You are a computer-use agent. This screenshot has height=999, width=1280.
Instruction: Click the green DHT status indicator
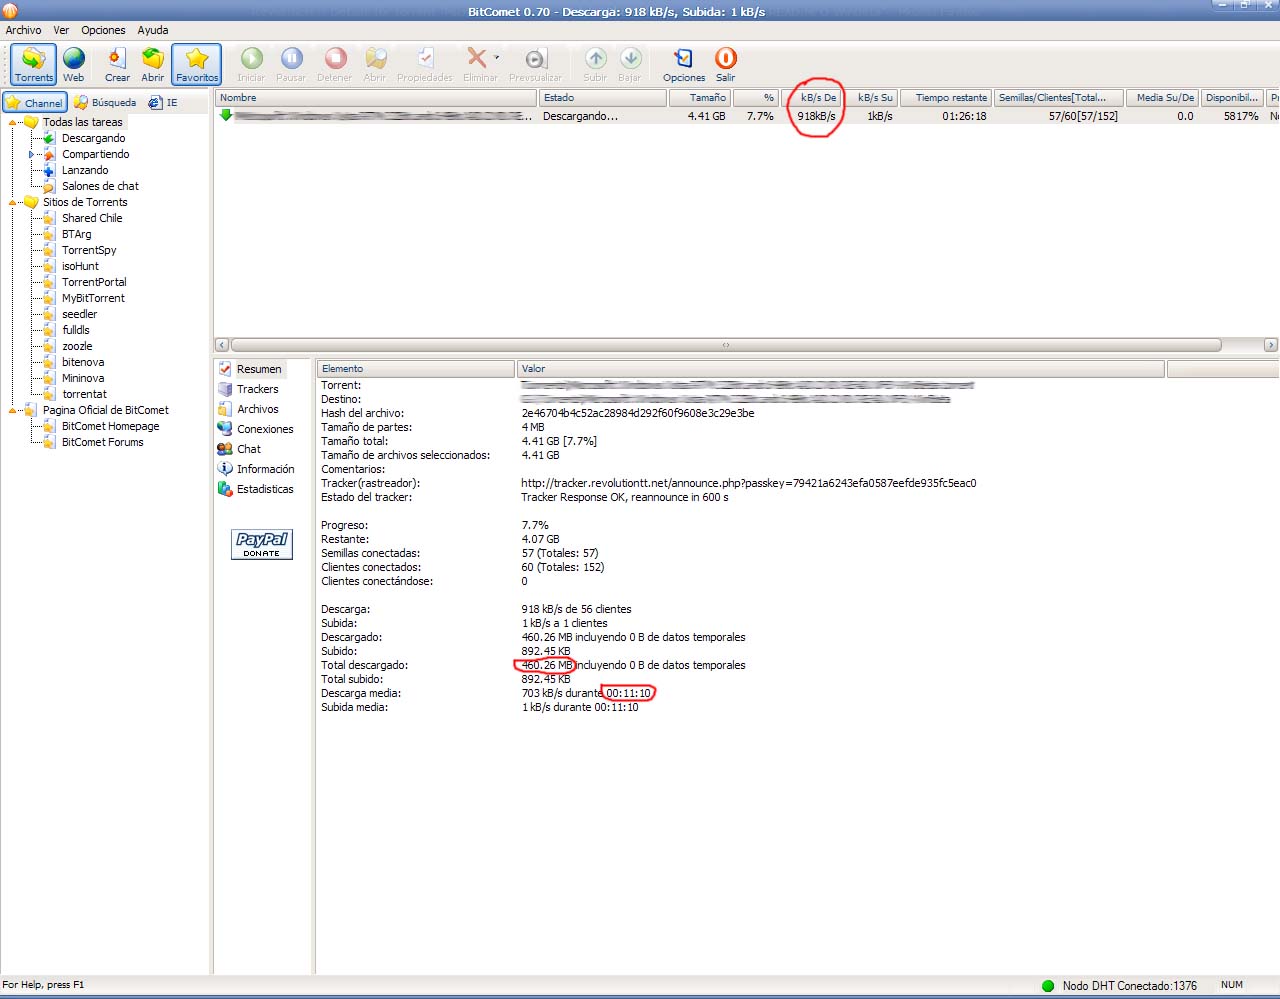click(x=1048, y=986)
